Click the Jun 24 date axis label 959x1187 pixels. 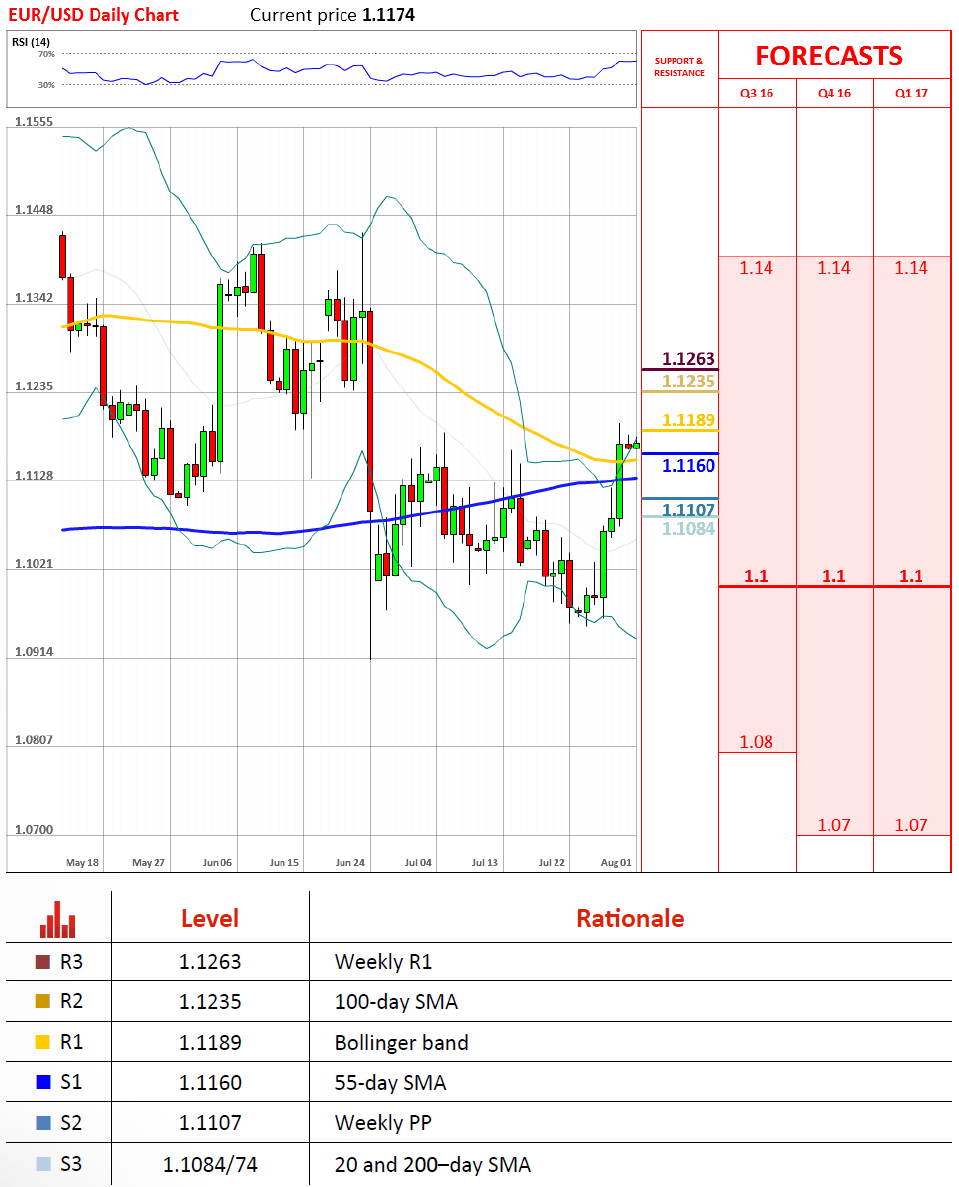pos(350,862)
